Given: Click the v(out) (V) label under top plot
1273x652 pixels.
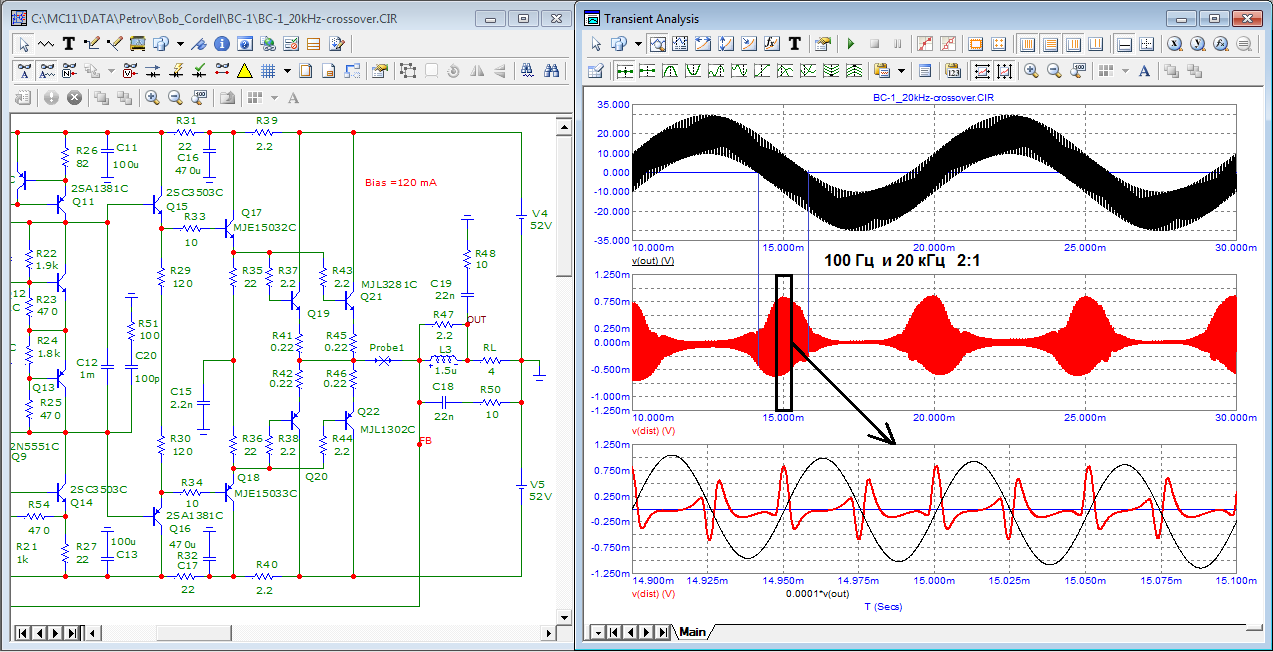Looking at the screenshot, I should pyautogui.click(x=653, y=260).
